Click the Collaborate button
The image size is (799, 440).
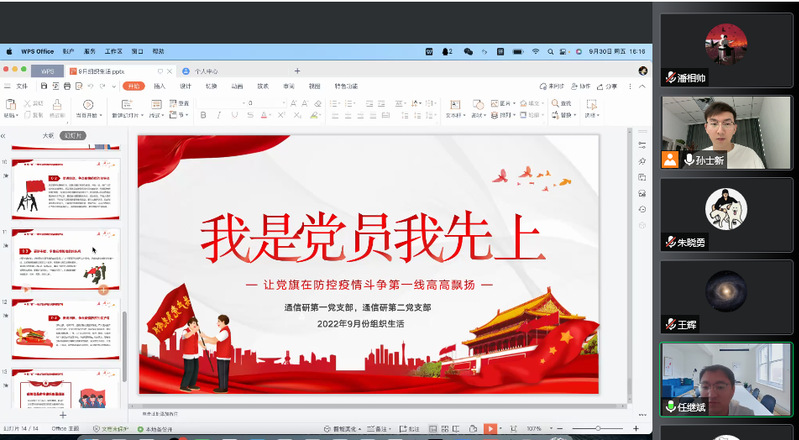coord(581,86)
